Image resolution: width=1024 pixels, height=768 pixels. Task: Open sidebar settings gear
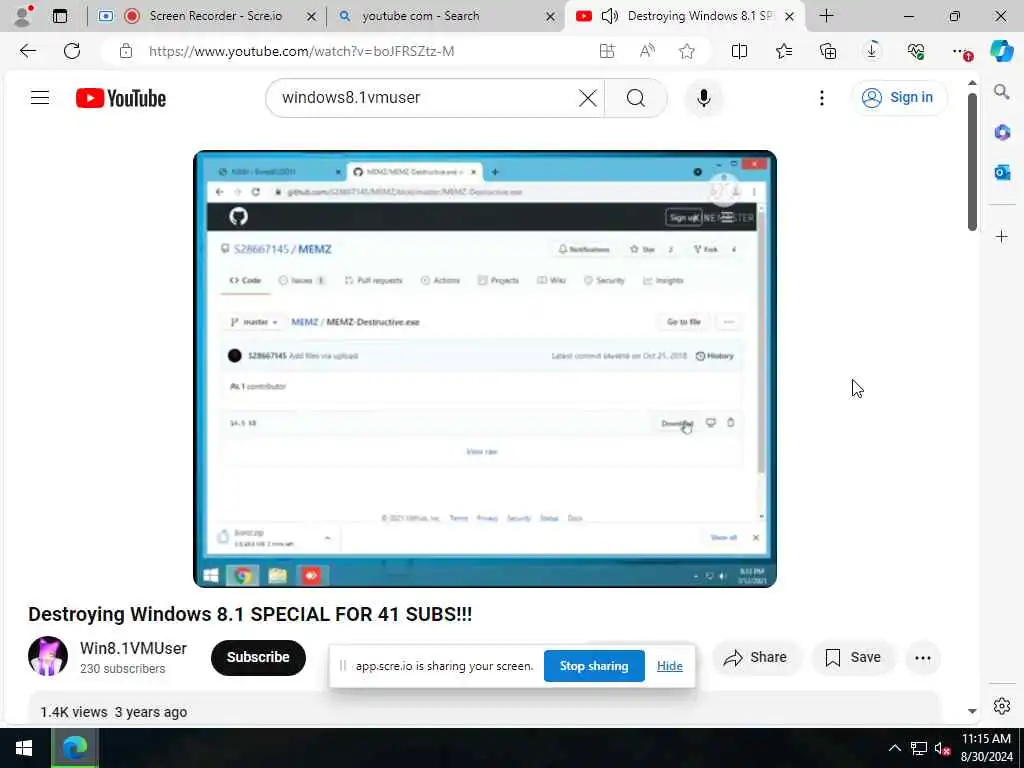[1002, 706]
